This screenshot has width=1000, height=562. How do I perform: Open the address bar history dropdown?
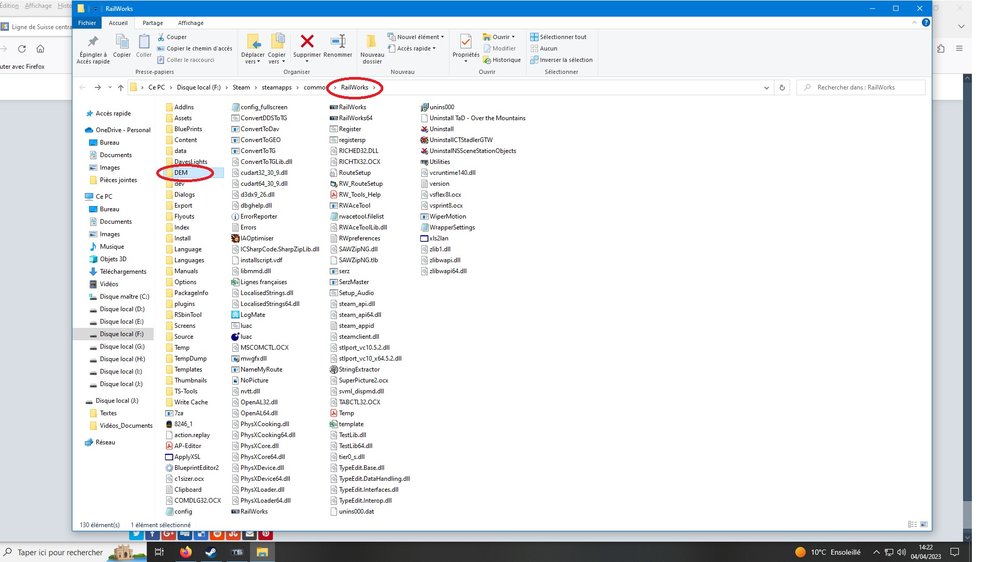(x=766, y=87)
